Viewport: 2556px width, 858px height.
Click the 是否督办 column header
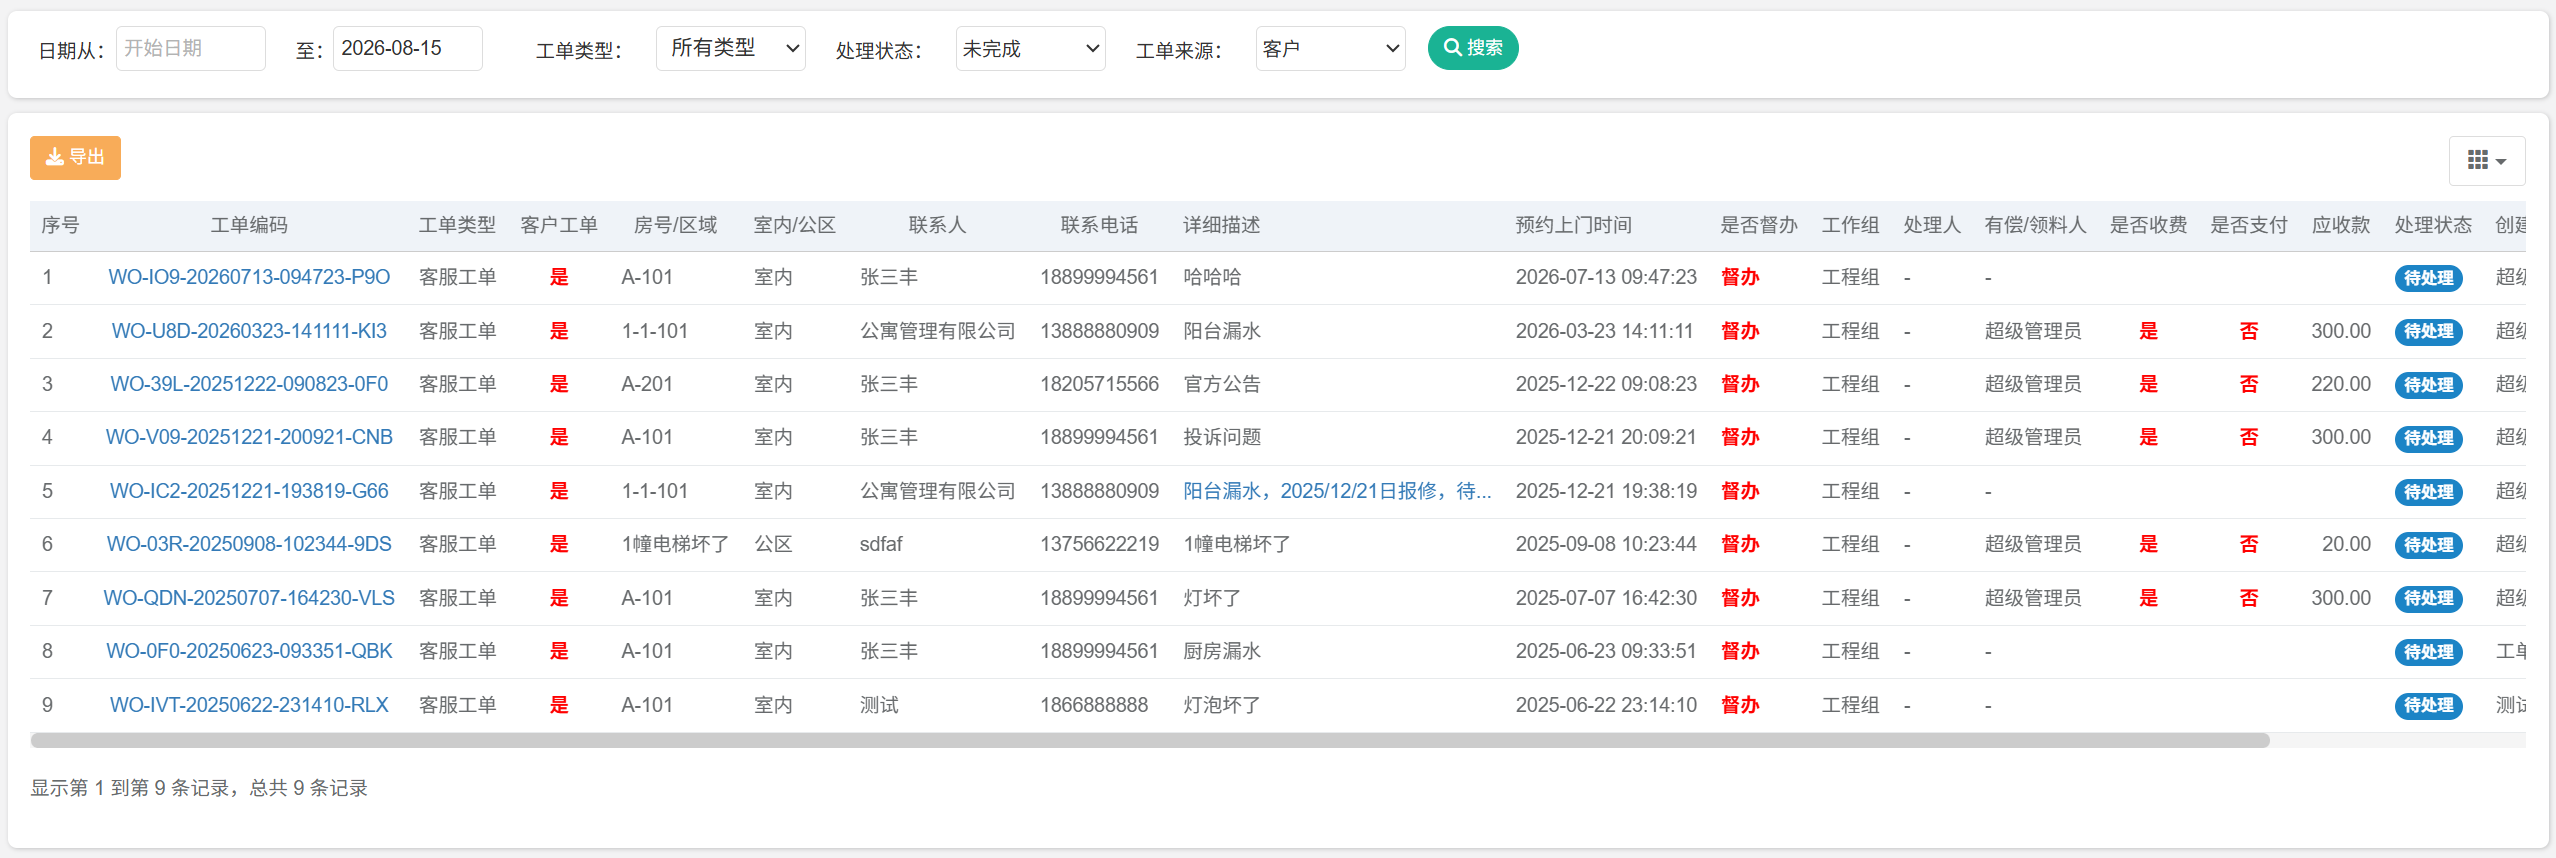click(1759, 225)
